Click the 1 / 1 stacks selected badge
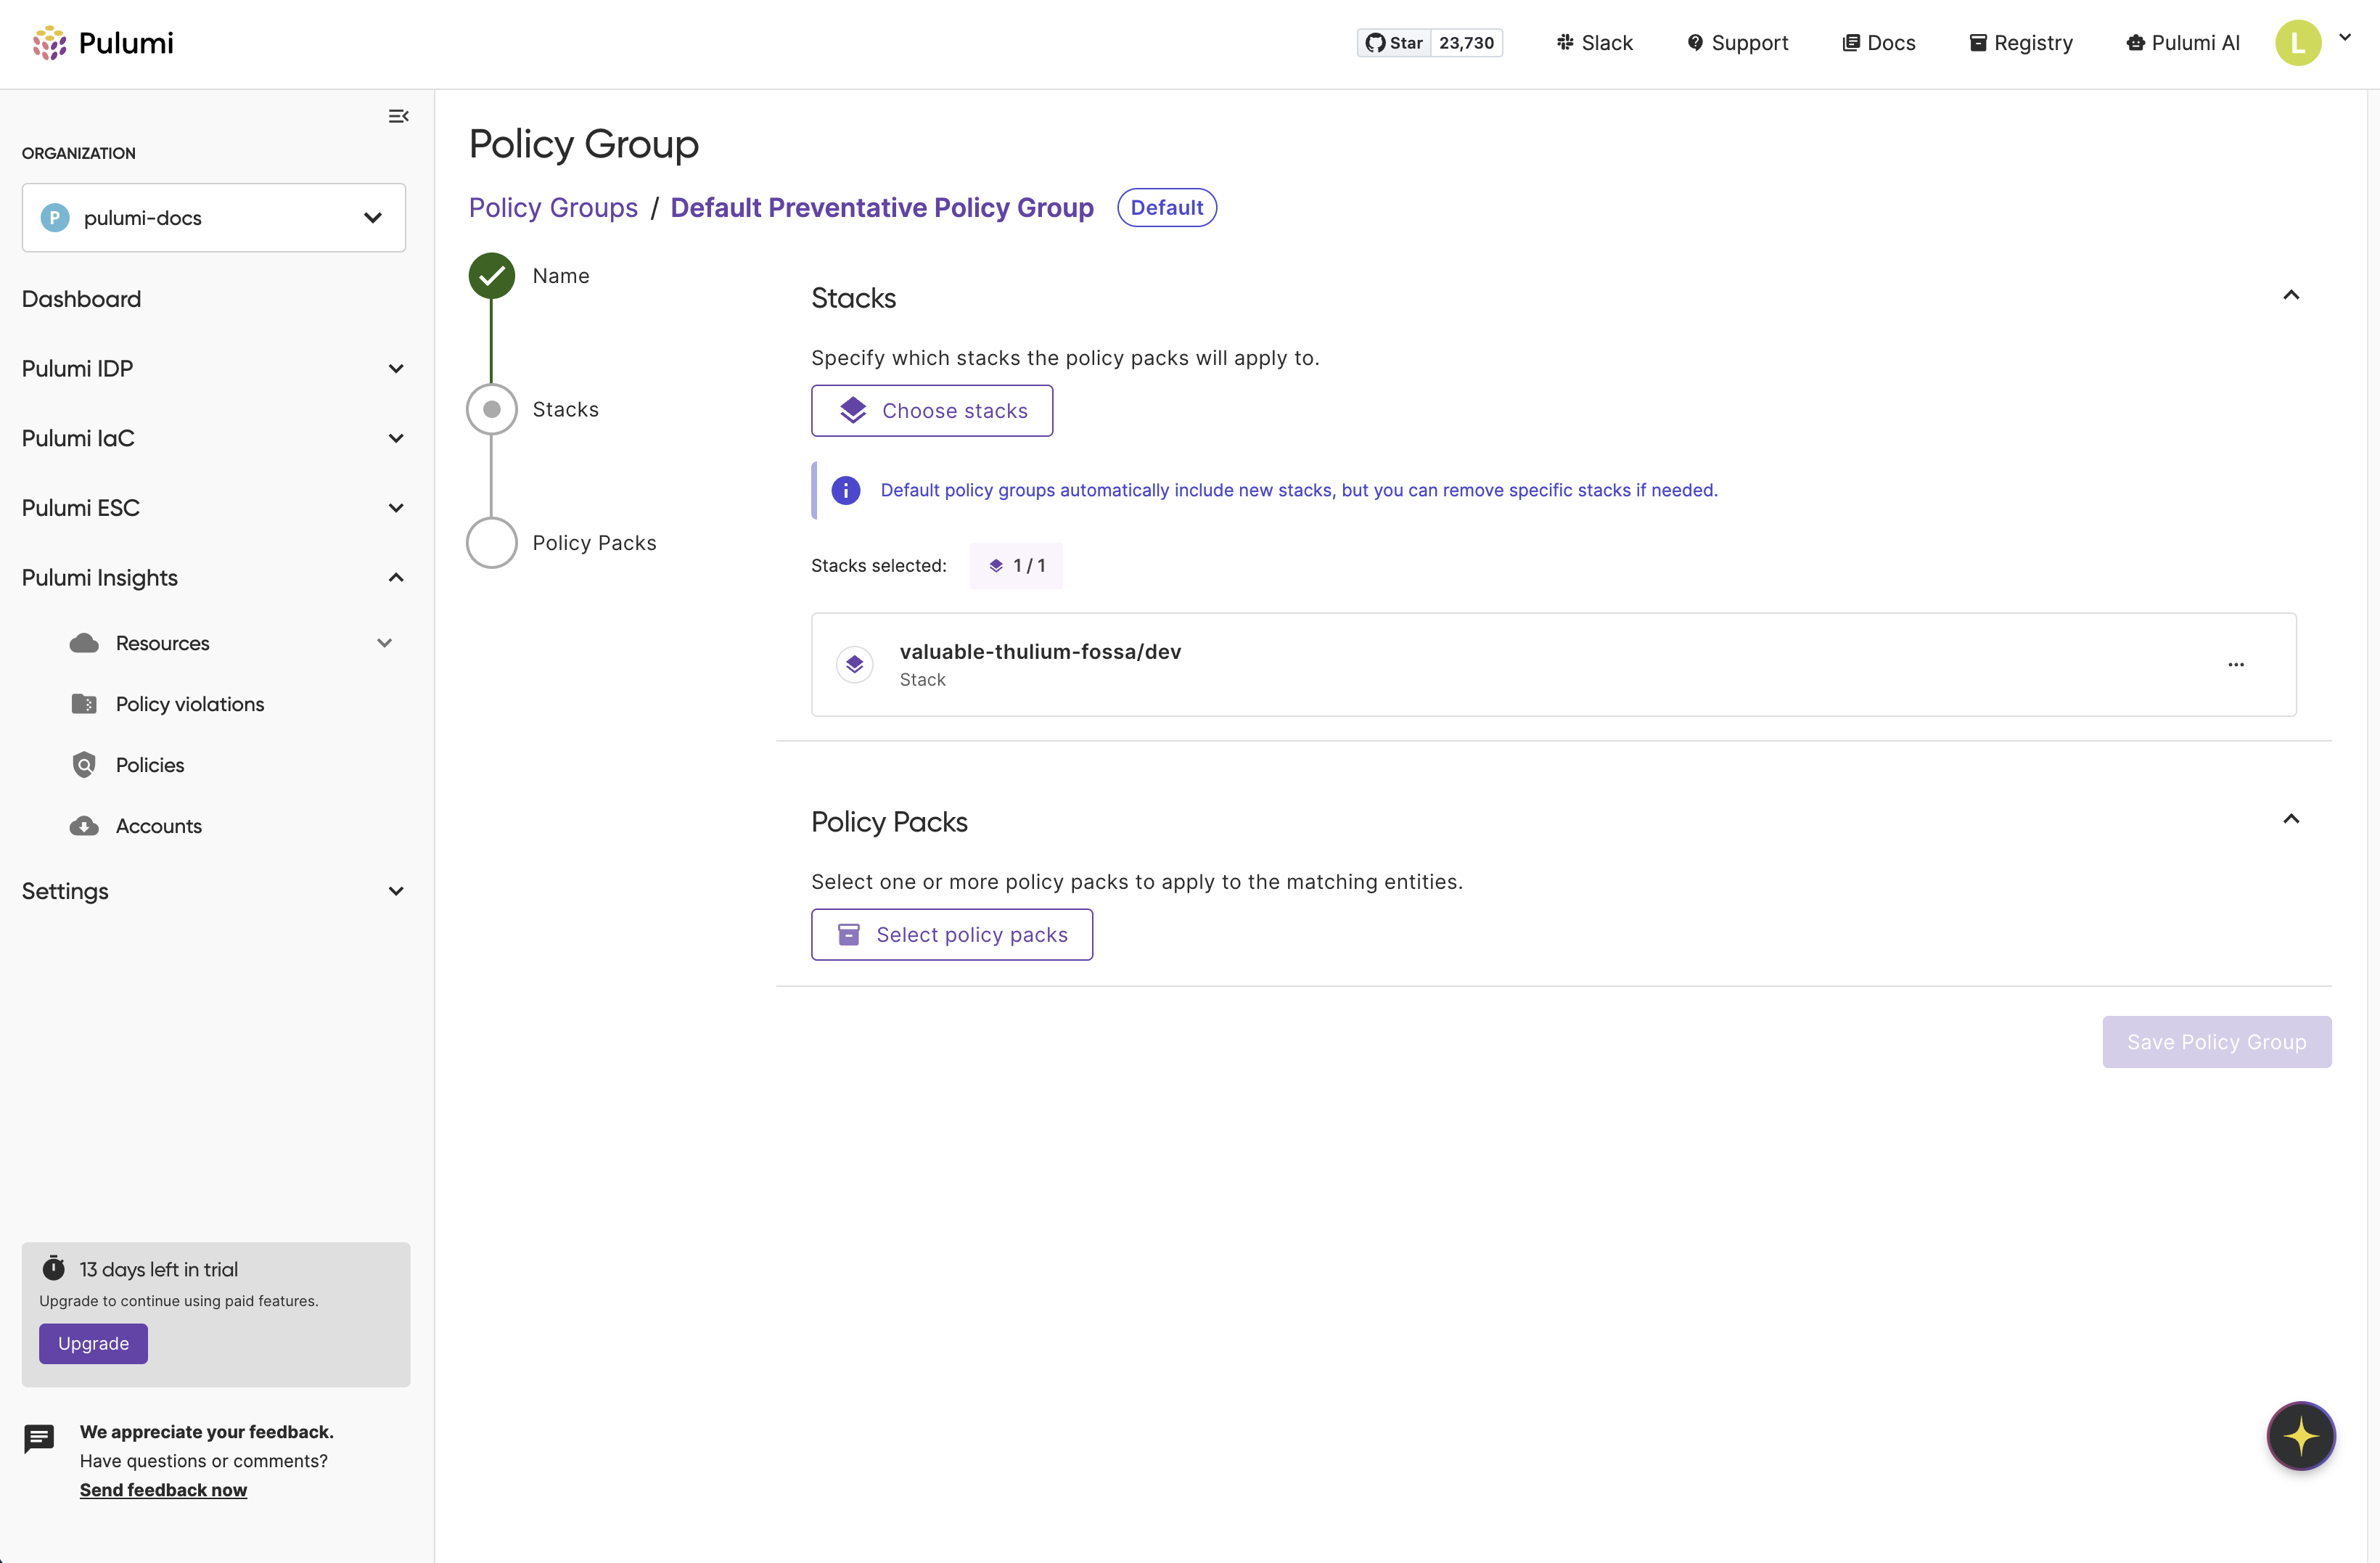2380x1563 pixels. click(x=1016, y=566)
